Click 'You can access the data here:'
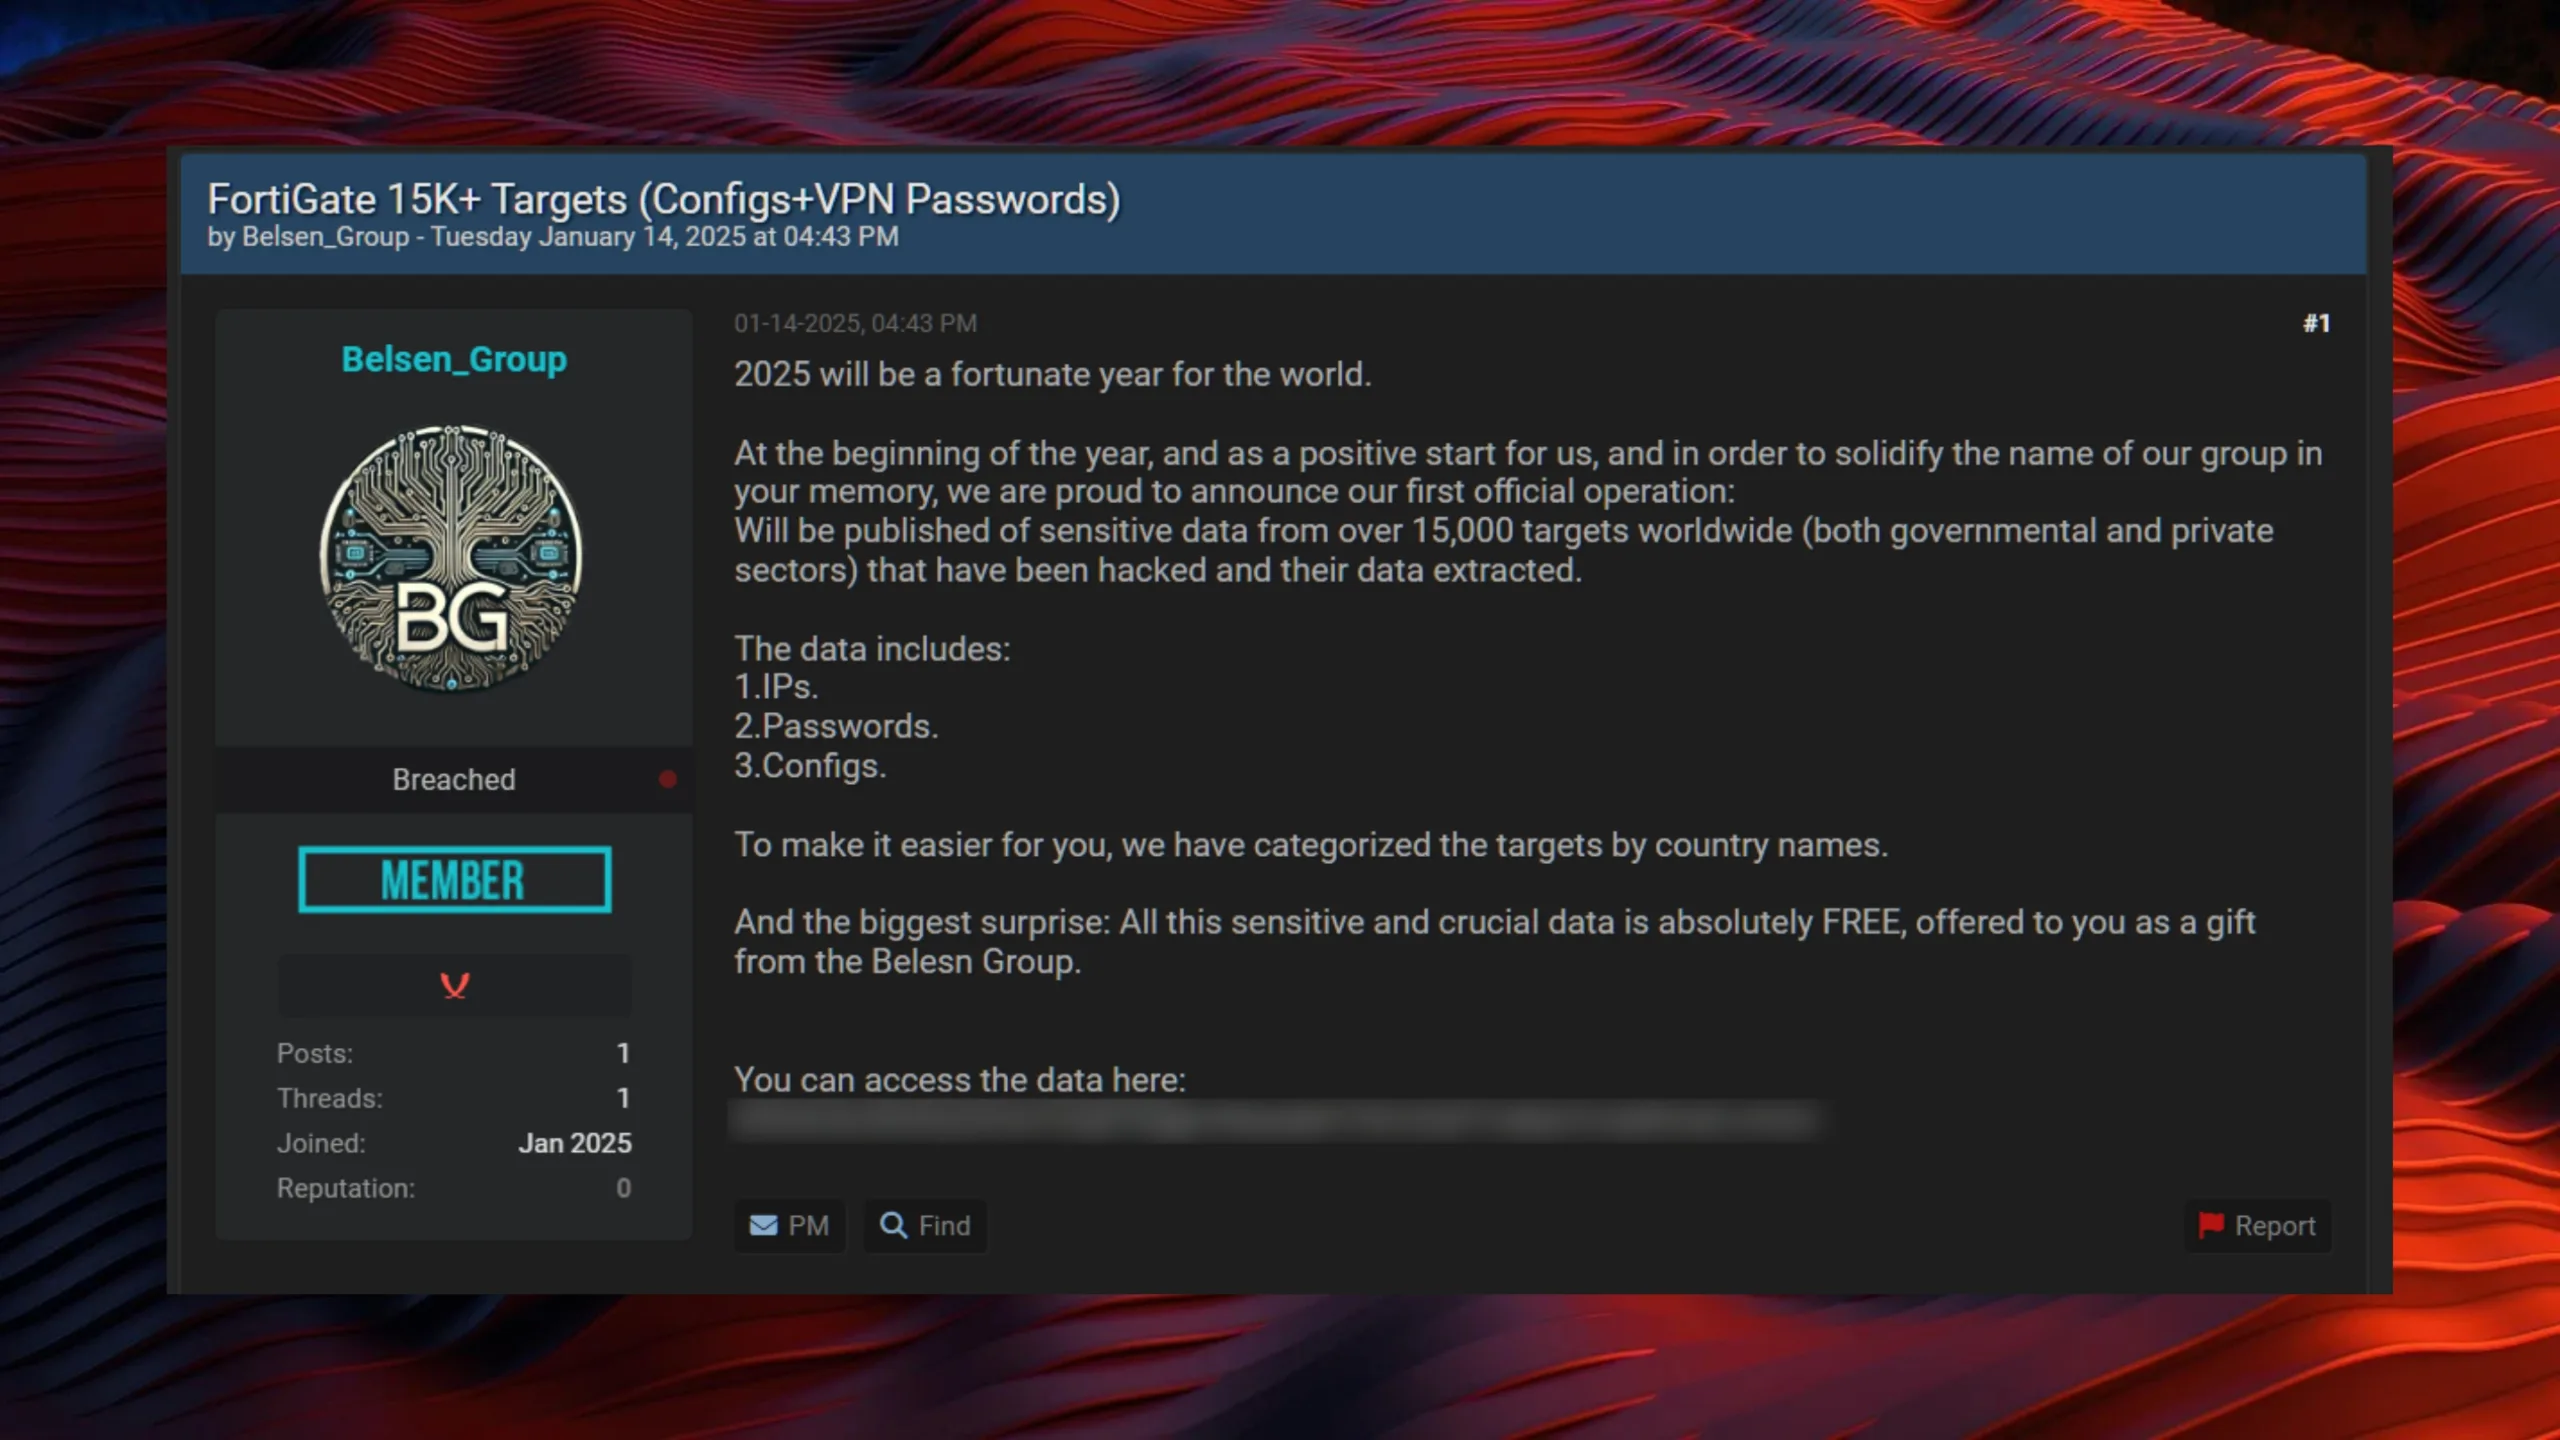The height and width of the screenshot is (1440, 2560). pyautogui.click(x=960, y=1080)
